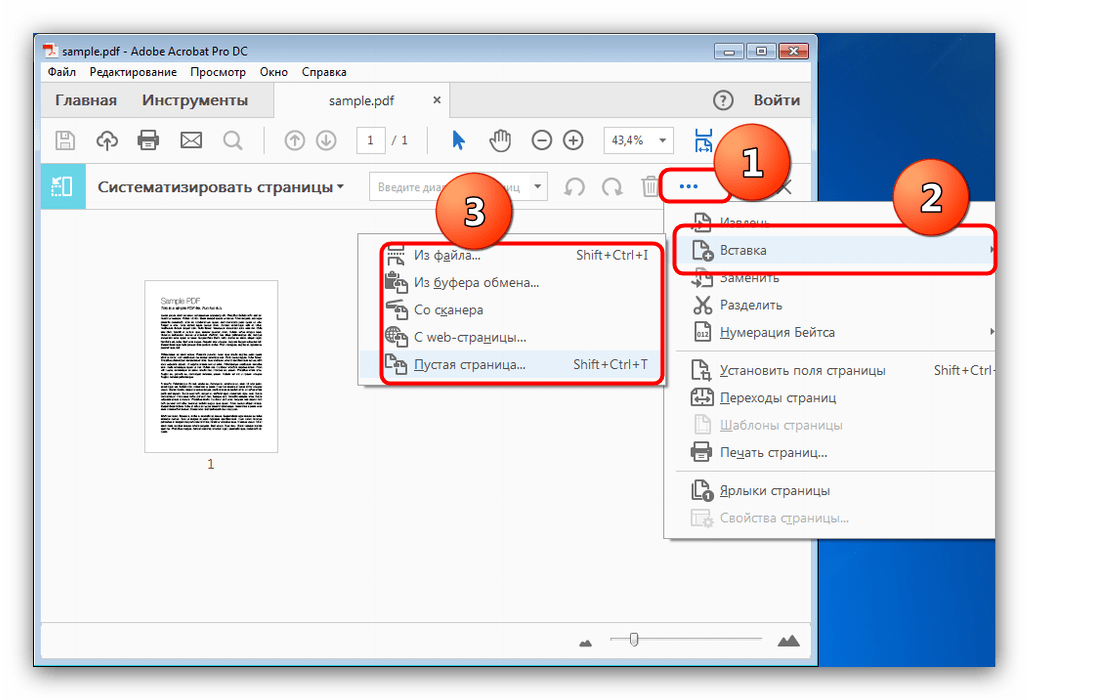This screenshot has height=700, width=1093.
Task: Click the upload to cloud icon
Action: point(107,140)
